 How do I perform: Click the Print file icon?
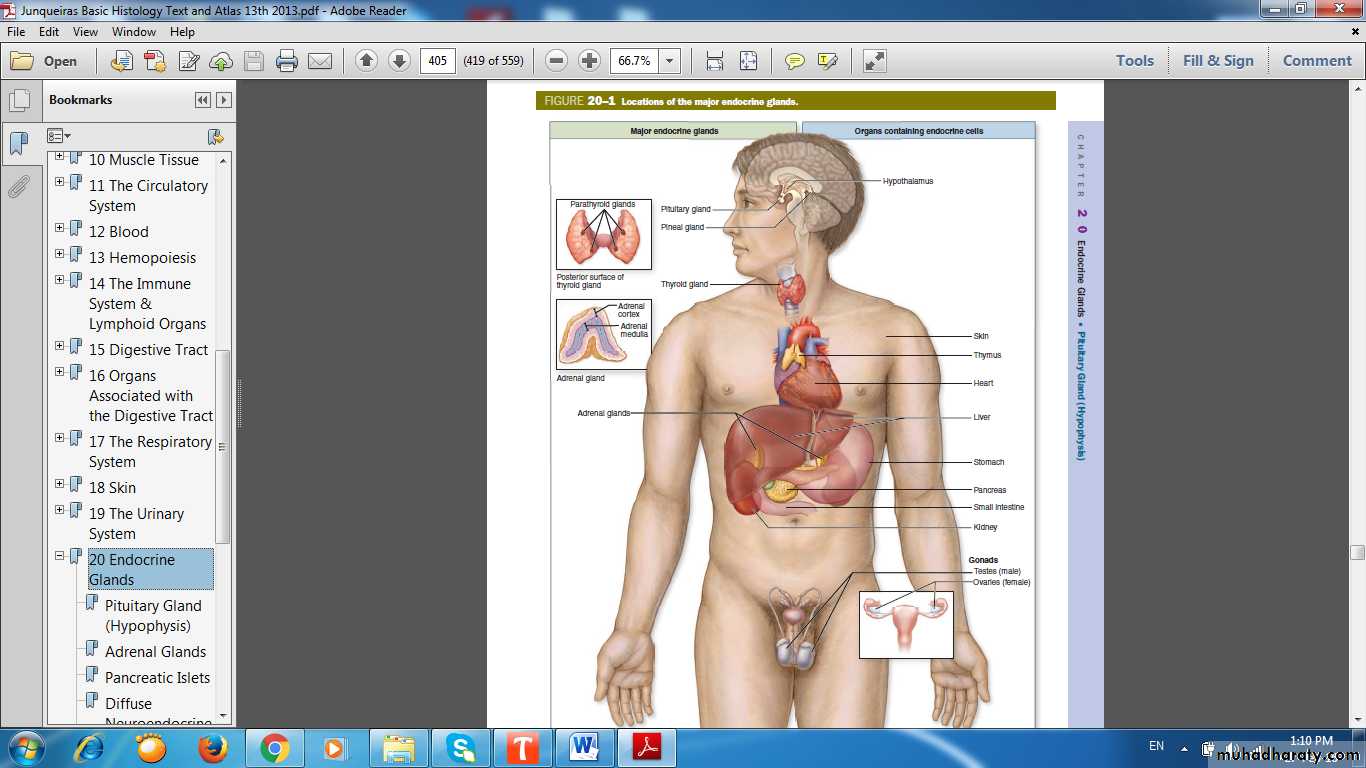point(287,61)
